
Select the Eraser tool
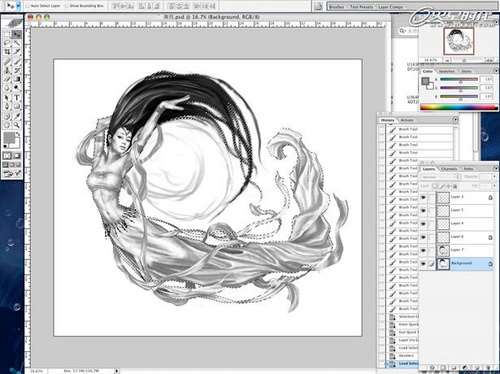click(x=7, y=79)
